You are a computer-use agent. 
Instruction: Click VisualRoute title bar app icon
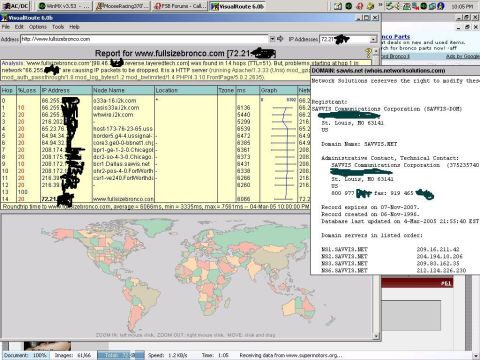tap(4, 18)
